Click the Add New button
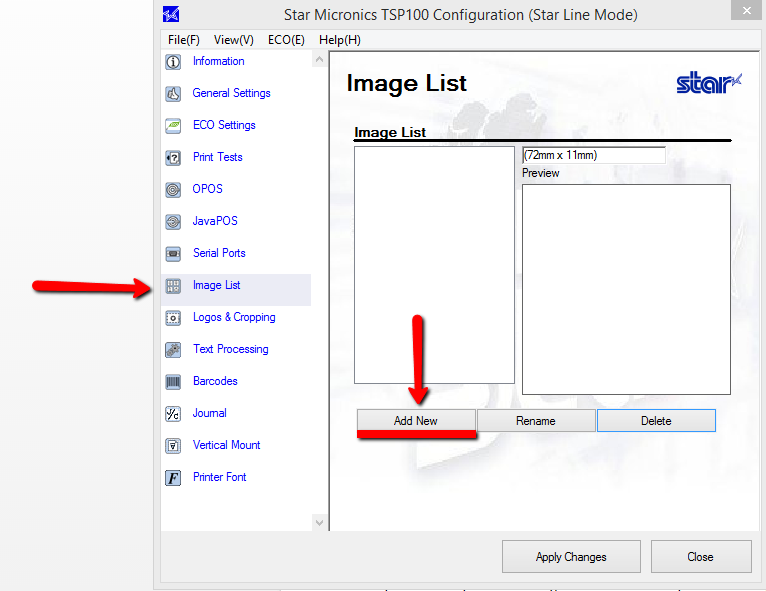The width and height of the screenshot is (766, 591). 416,421
